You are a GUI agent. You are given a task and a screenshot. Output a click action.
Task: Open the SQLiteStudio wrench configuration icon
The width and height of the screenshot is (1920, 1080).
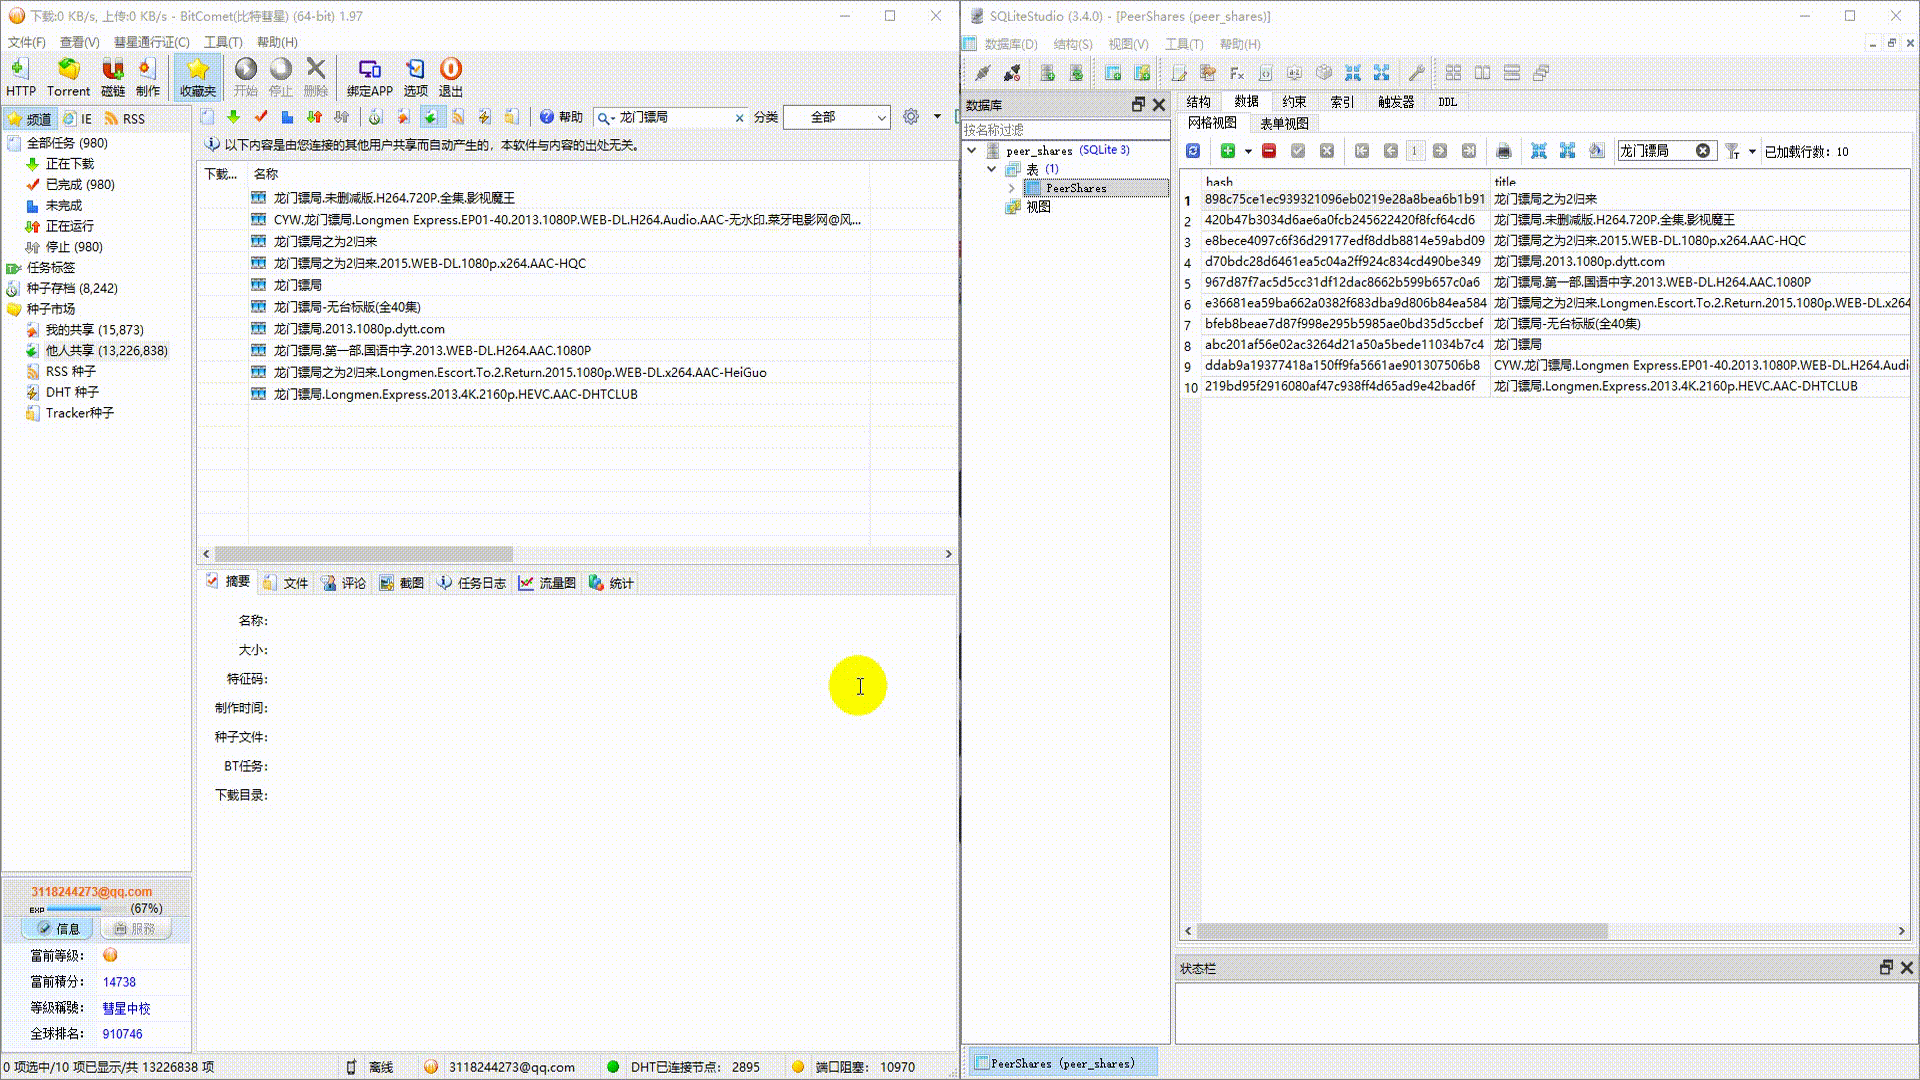pos(1416,73)
